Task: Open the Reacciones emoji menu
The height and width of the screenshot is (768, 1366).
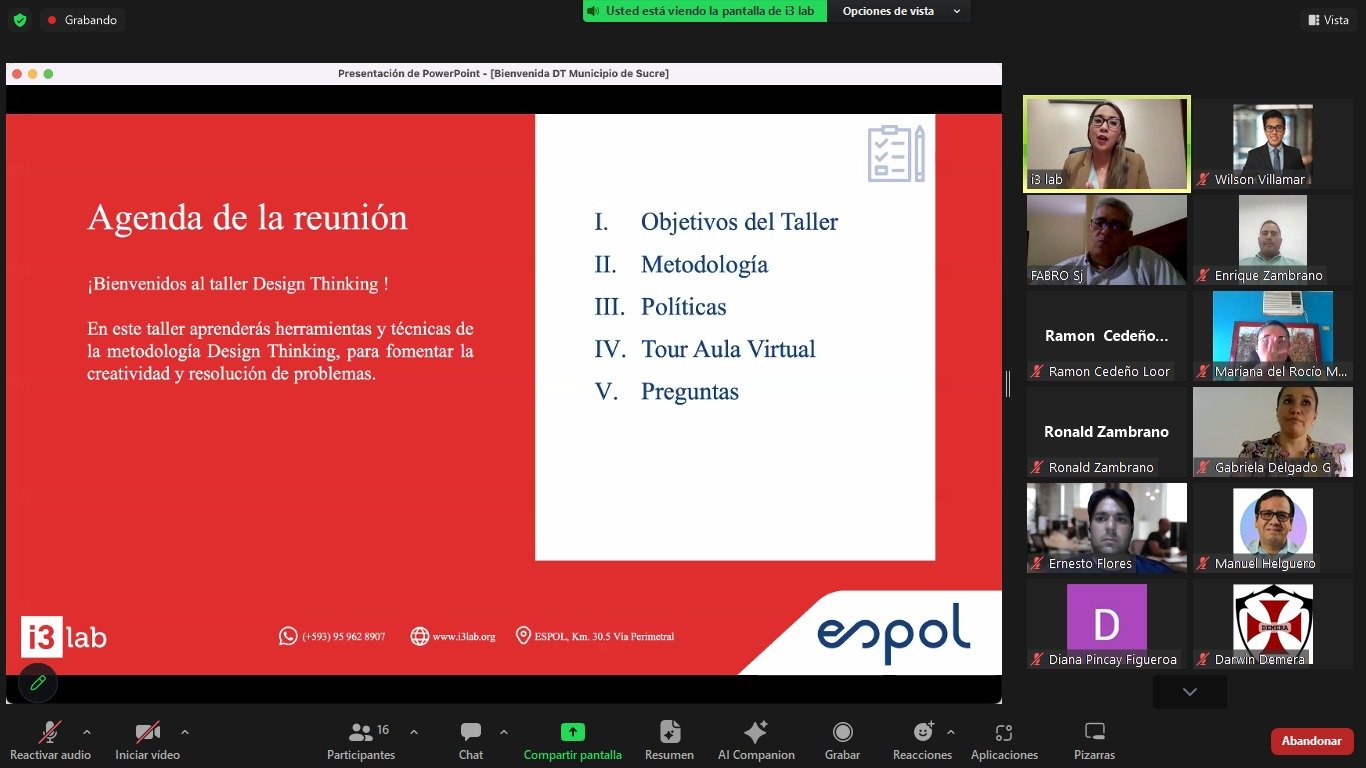Action: [x=922, y=741]
